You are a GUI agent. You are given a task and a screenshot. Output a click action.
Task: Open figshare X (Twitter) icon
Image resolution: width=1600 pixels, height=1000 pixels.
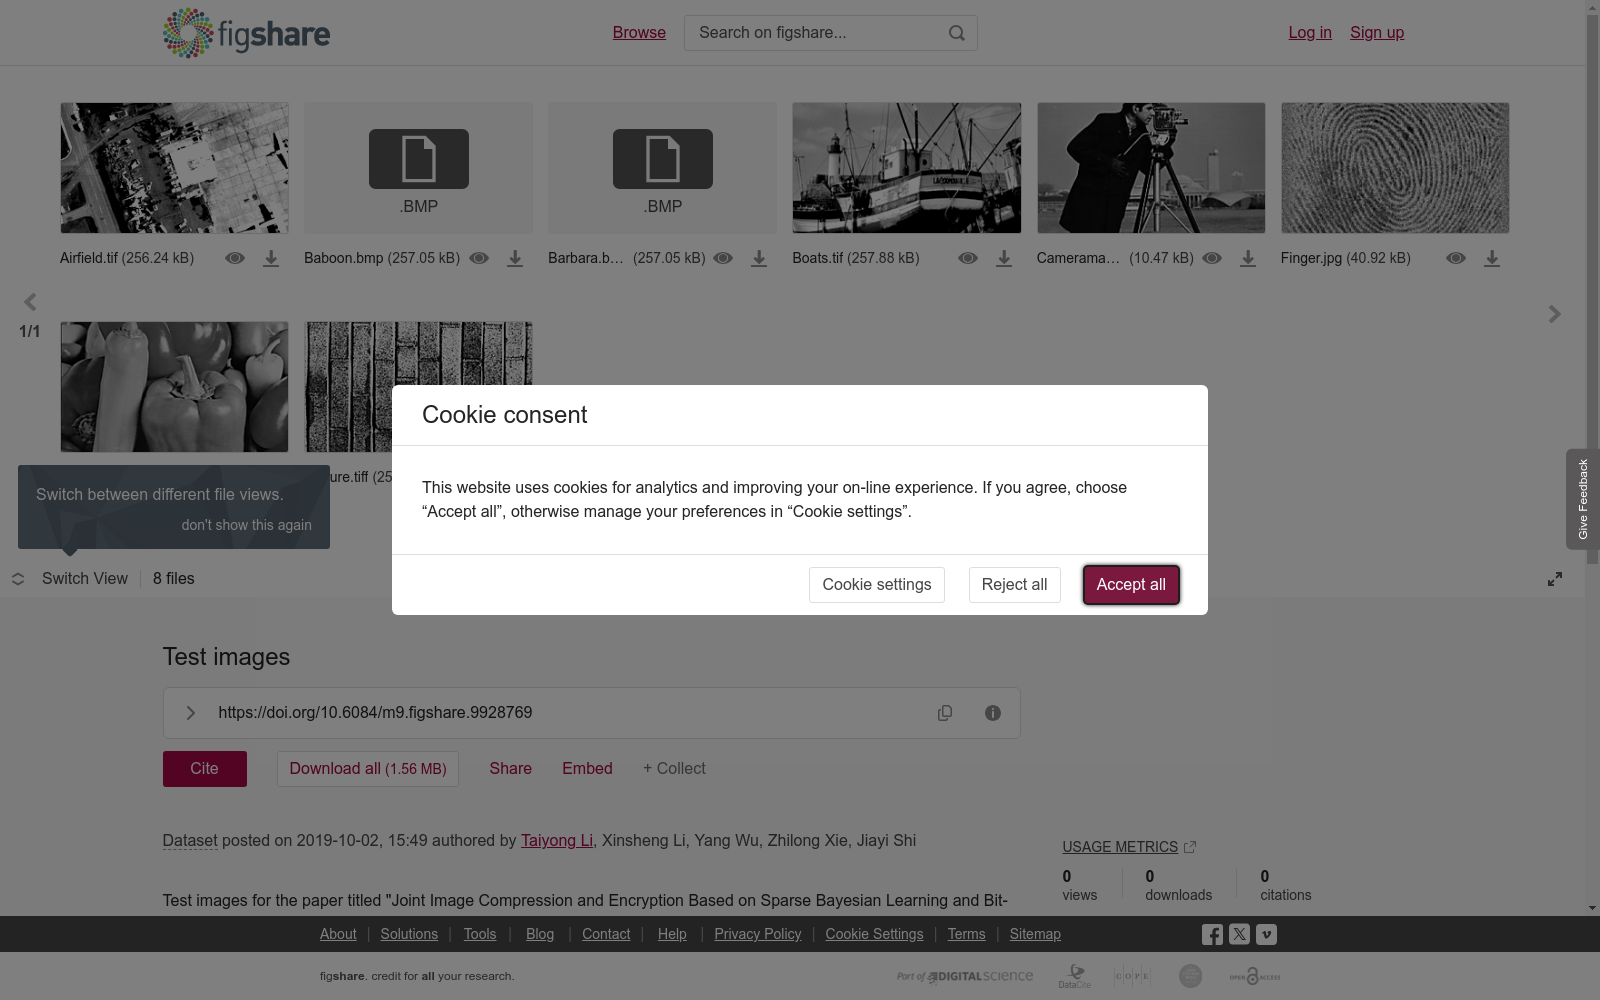(x=1239, y=934)
